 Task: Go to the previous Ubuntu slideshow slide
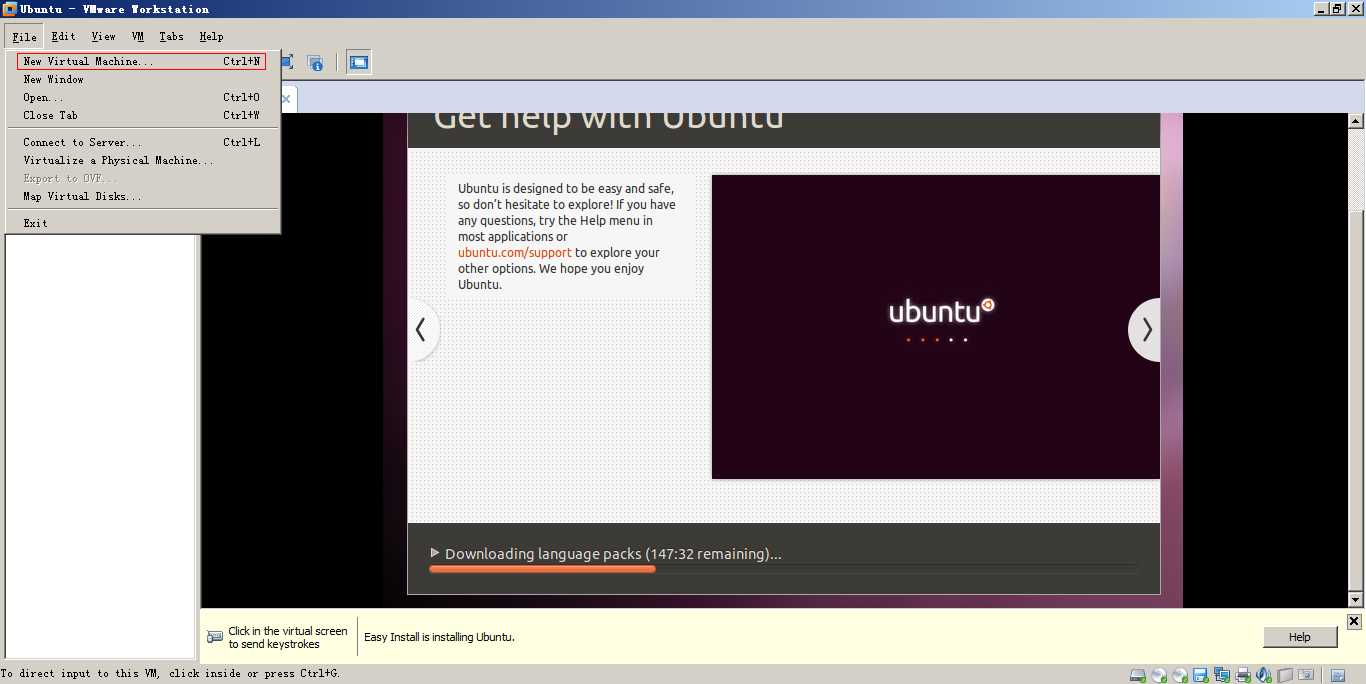coord(422,329)
